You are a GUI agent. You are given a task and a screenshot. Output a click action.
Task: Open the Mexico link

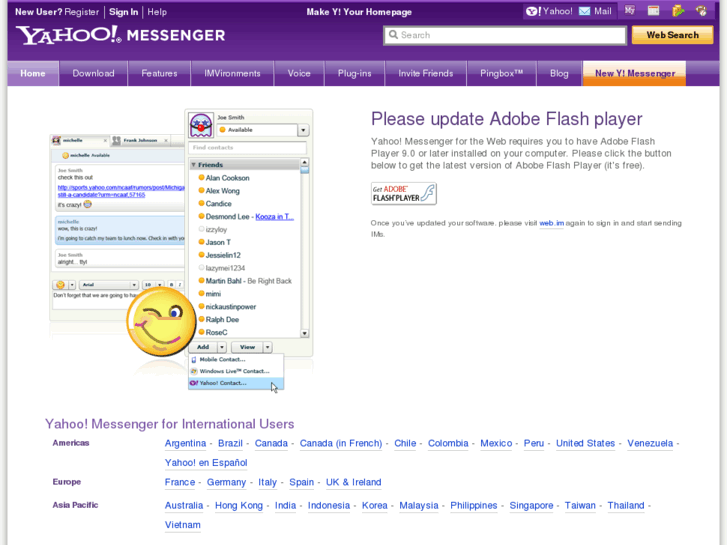click(x=496, y=443)
